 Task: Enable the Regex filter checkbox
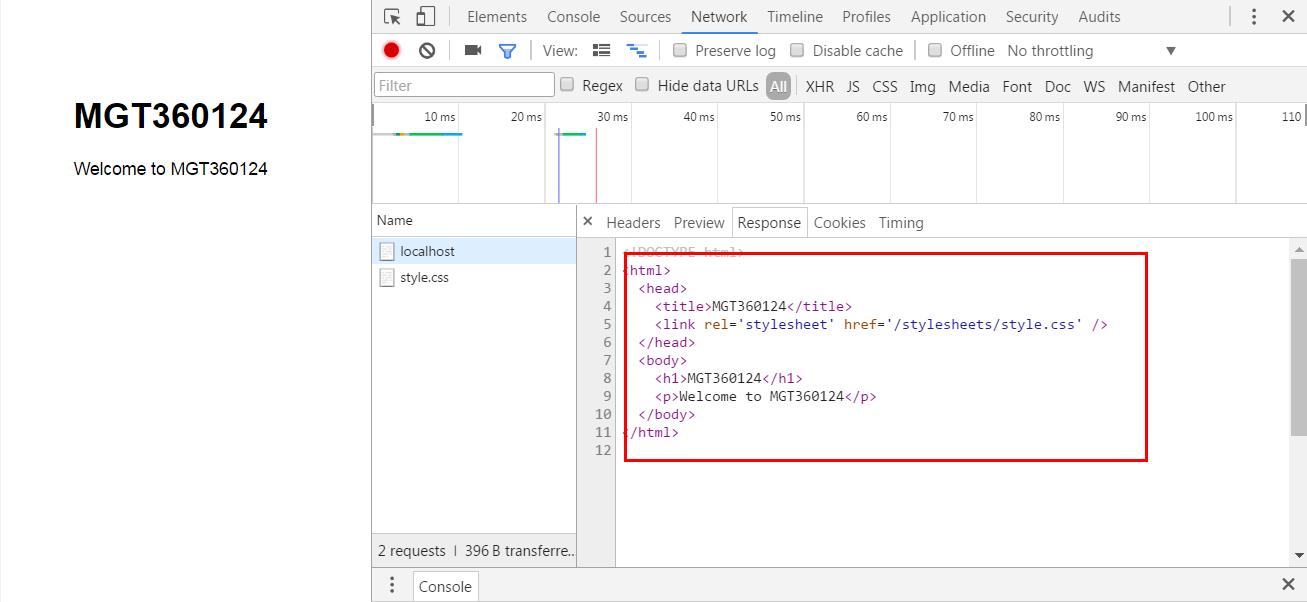coord(567,85)
